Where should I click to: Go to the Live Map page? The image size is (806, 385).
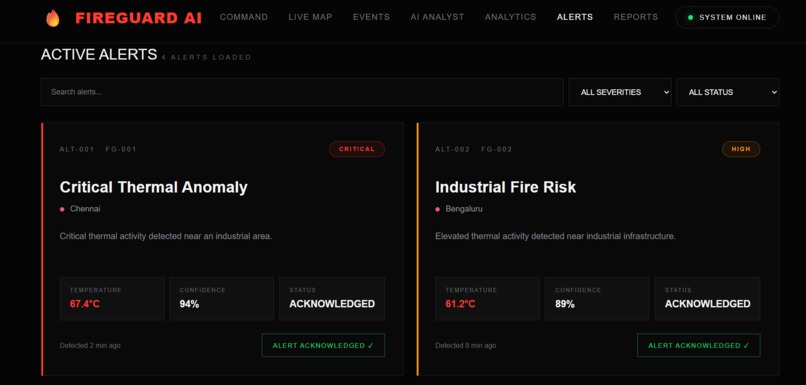click(310, 17)
